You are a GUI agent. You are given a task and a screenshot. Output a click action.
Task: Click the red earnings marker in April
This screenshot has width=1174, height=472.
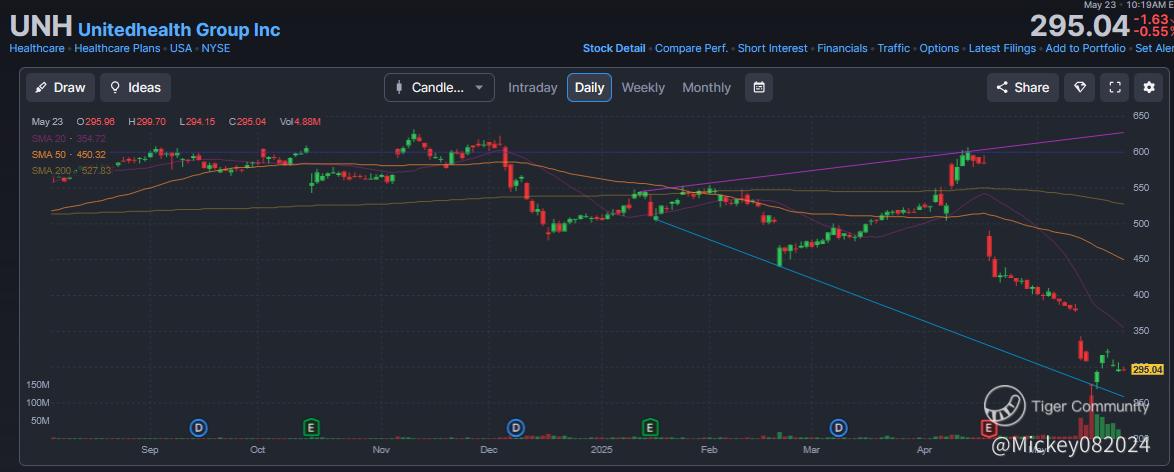[988, 428]
